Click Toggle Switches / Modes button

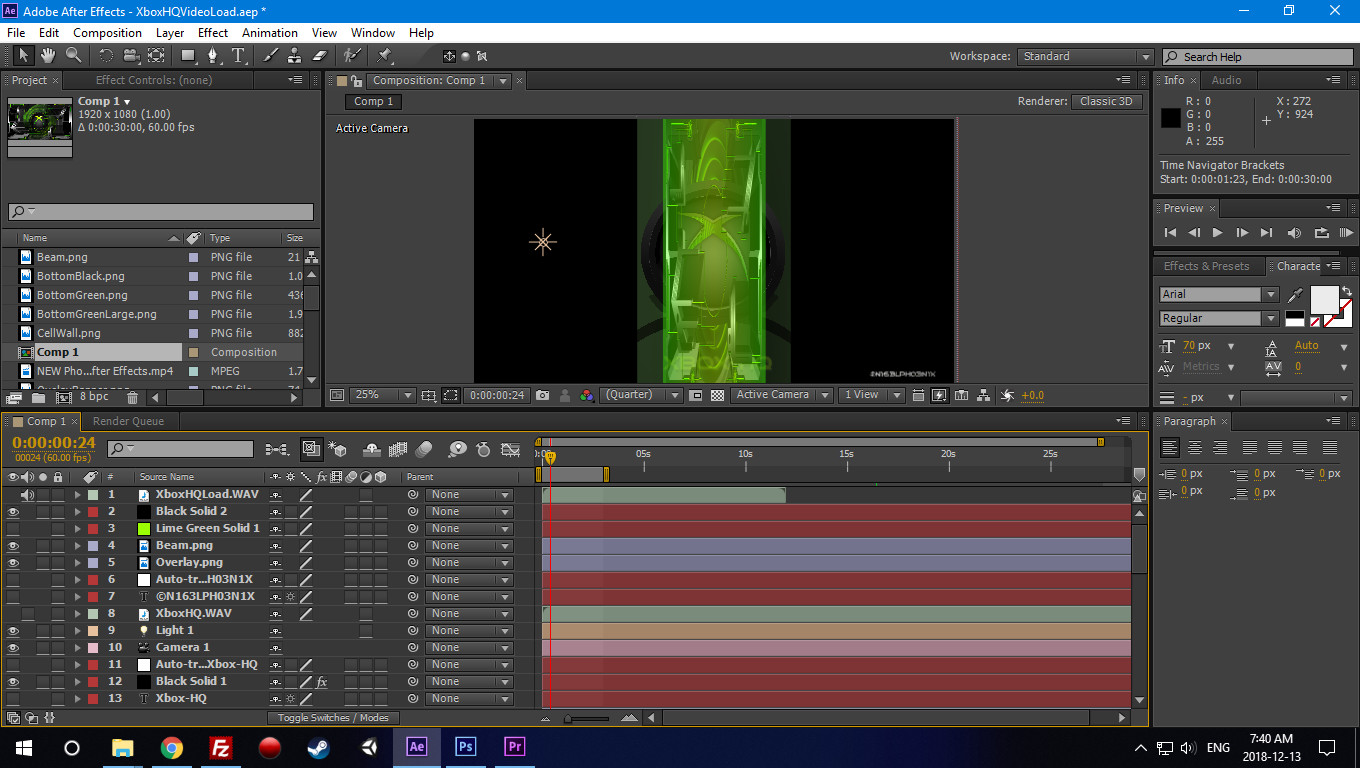tap(333, 717)
